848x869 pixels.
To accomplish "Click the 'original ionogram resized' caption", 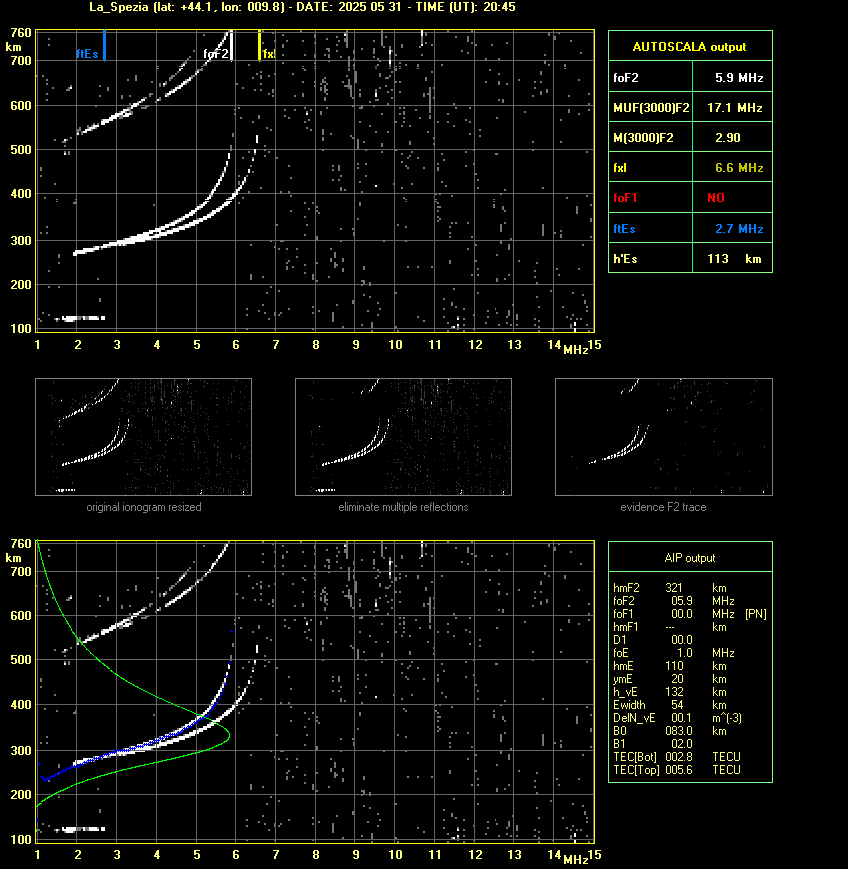I will pyautogui.click(x=144, y=507).
